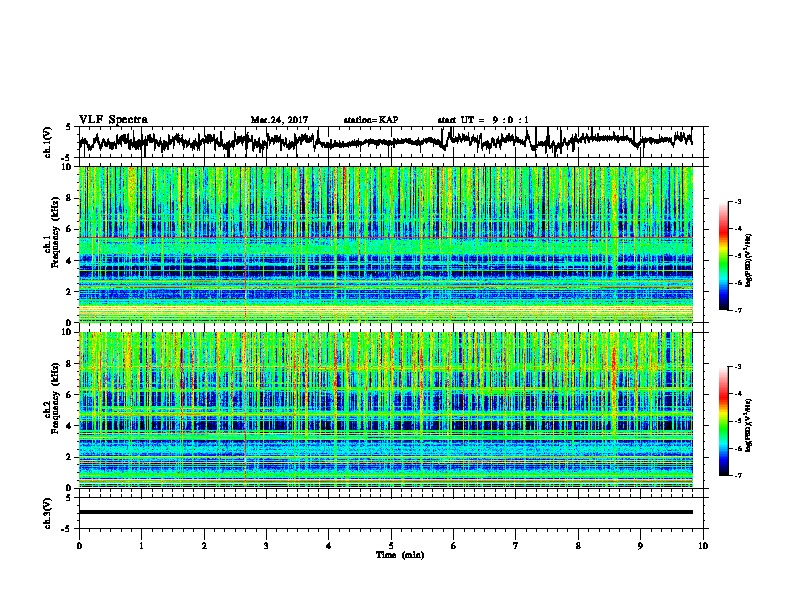Click inside the ch.1 spectrogram panel
The width and height of the screenshot is (792, 612).
tap(386, 244)
